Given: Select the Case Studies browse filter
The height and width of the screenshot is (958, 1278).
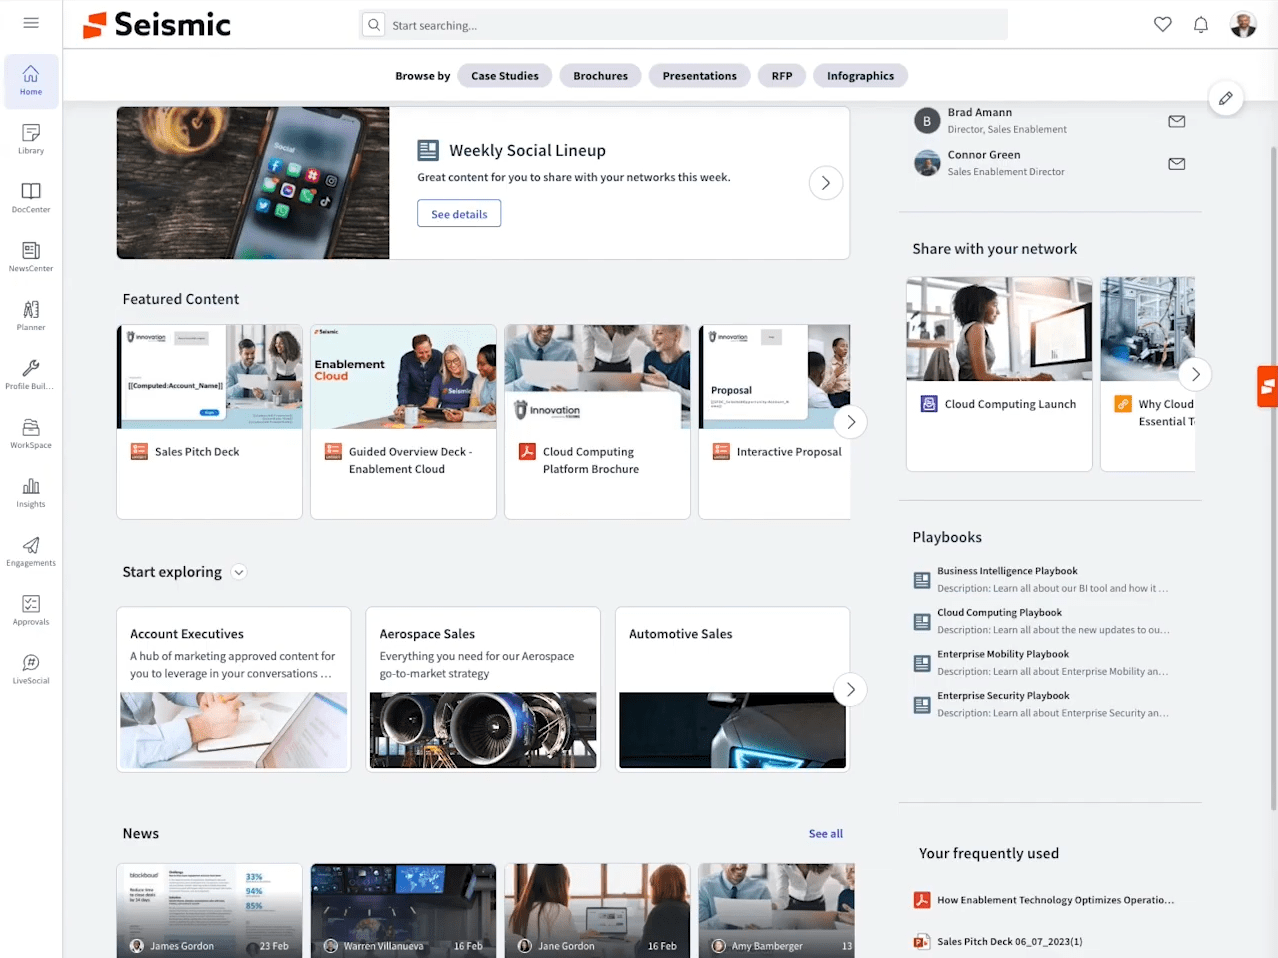Looking at the screenshot, I should [x=504, y=76].
